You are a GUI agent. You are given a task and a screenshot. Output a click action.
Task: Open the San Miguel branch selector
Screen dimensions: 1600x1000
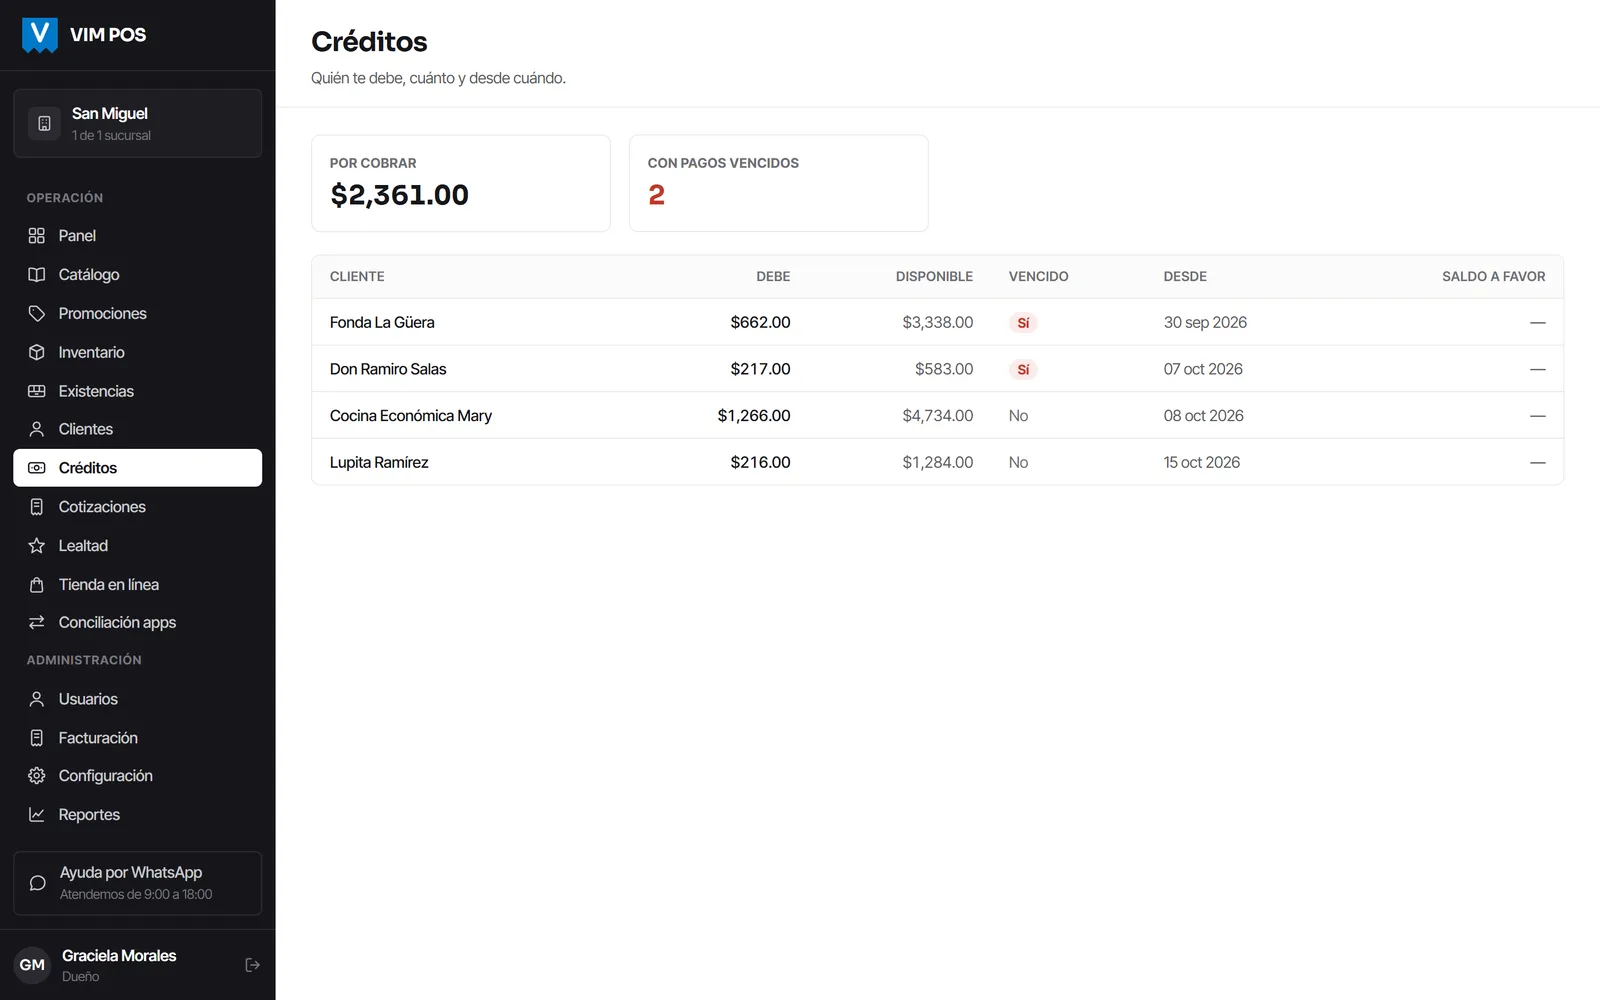tap(138, 123)
